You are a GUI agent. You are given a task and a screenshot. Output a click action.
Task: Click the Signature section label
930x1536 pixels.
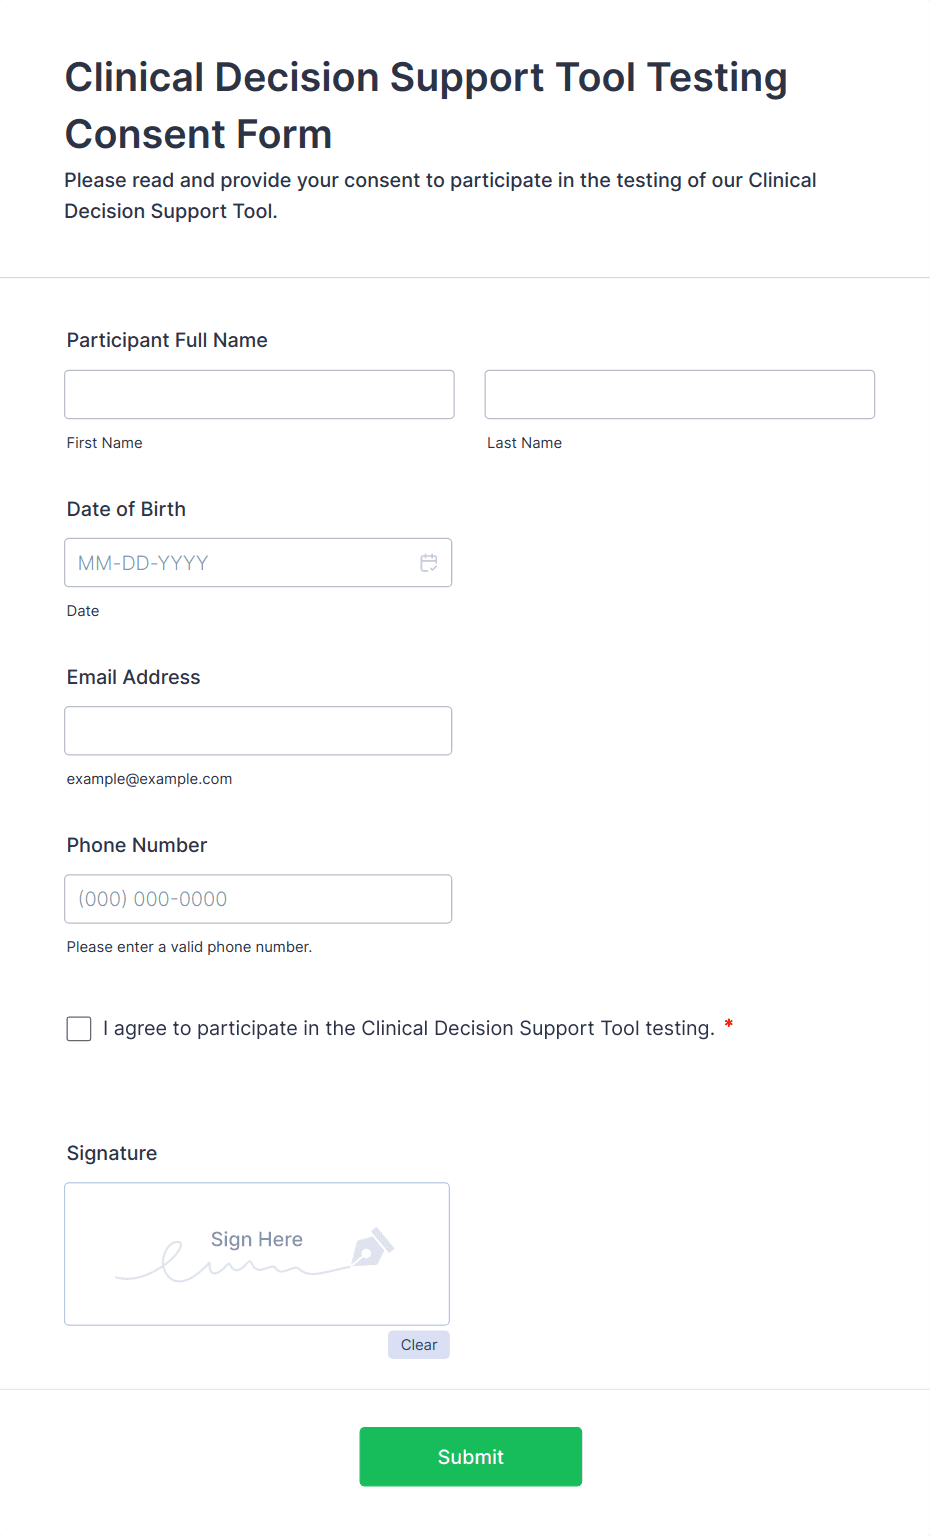click(x=112, y=1153)
